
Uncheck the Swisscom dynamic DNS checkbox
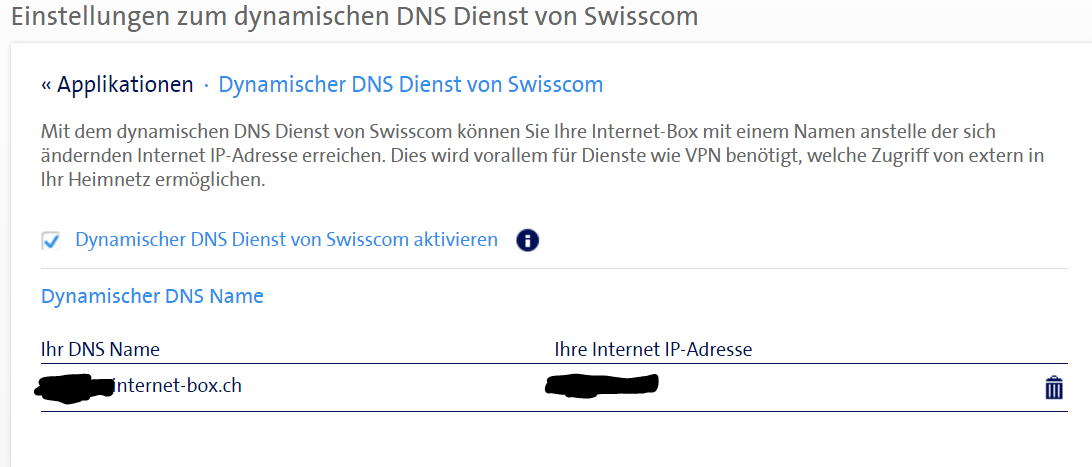51,241
